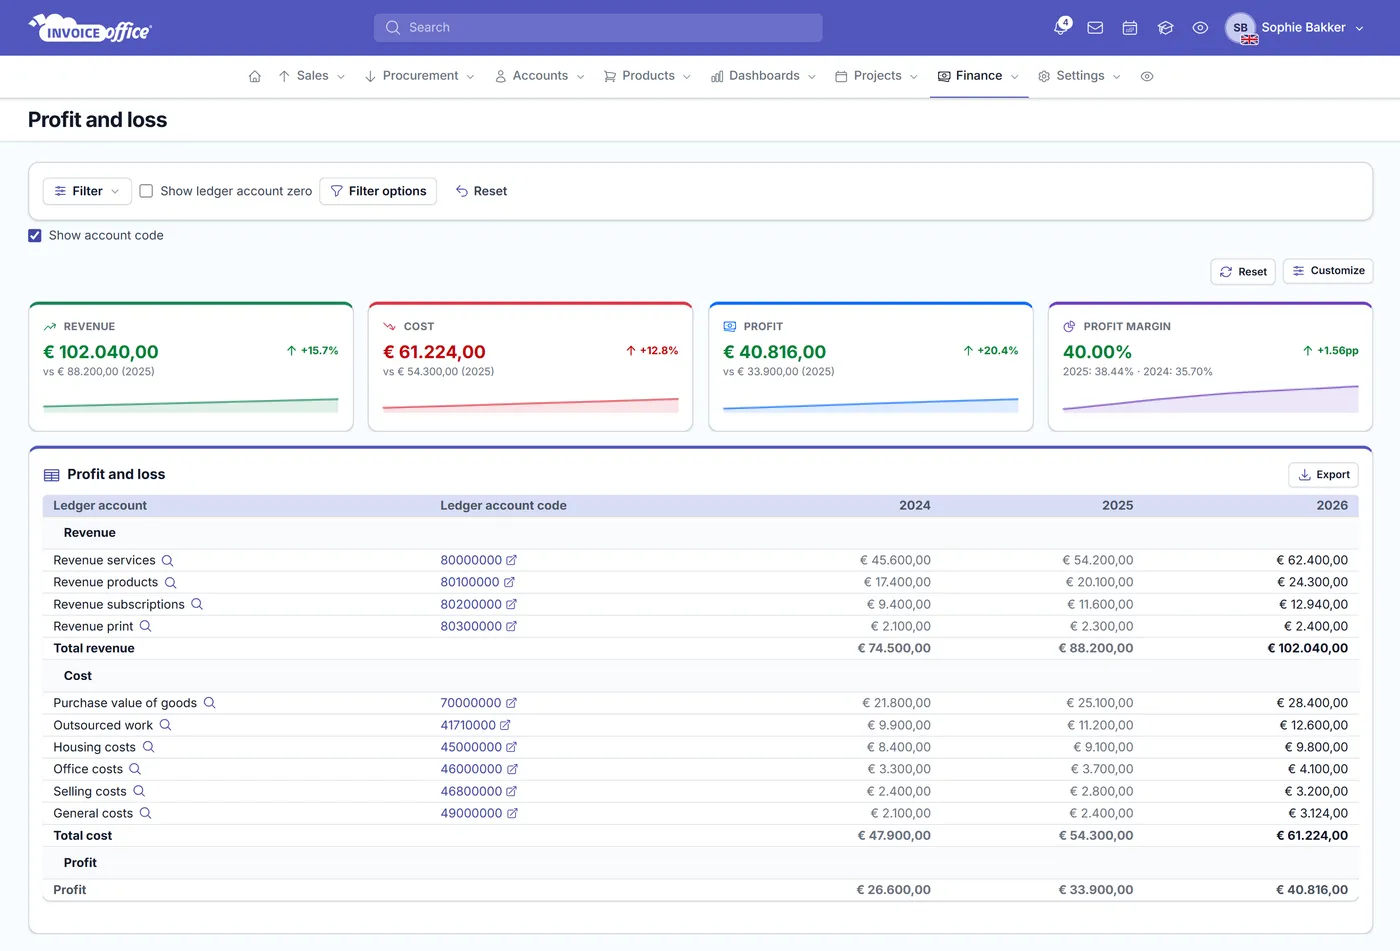
Task: Enable Show ledger account zero checkbox
Action: [x=146, y=191]
